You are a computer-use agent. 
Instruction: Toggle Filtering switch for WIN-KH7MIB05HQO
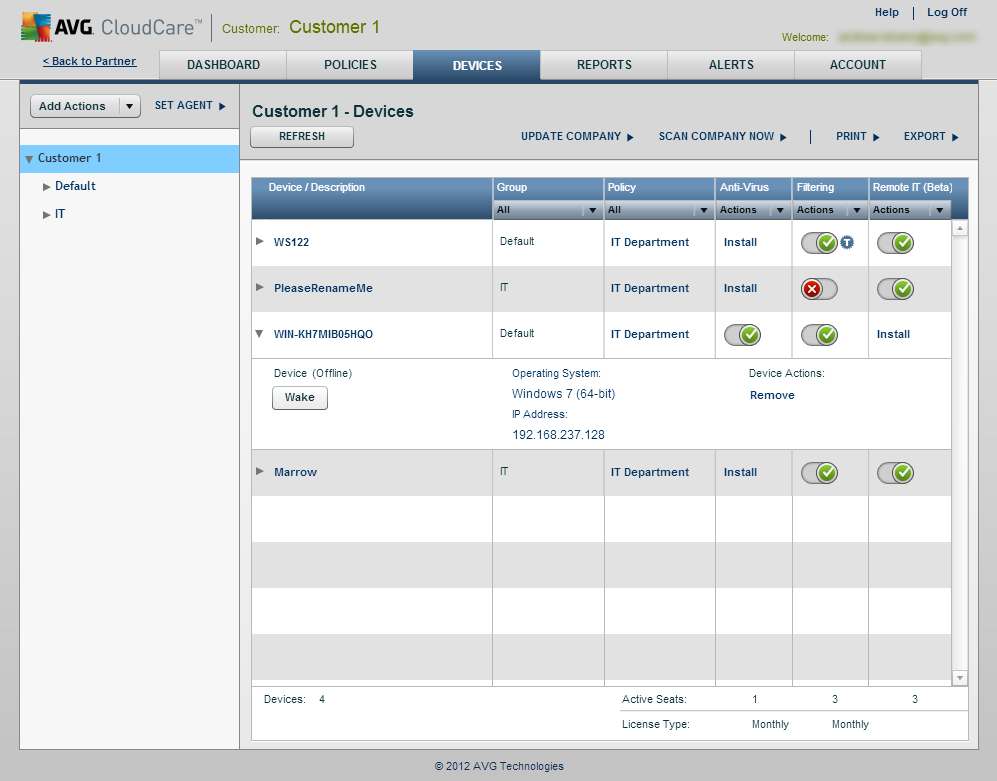tap(819, 335)
